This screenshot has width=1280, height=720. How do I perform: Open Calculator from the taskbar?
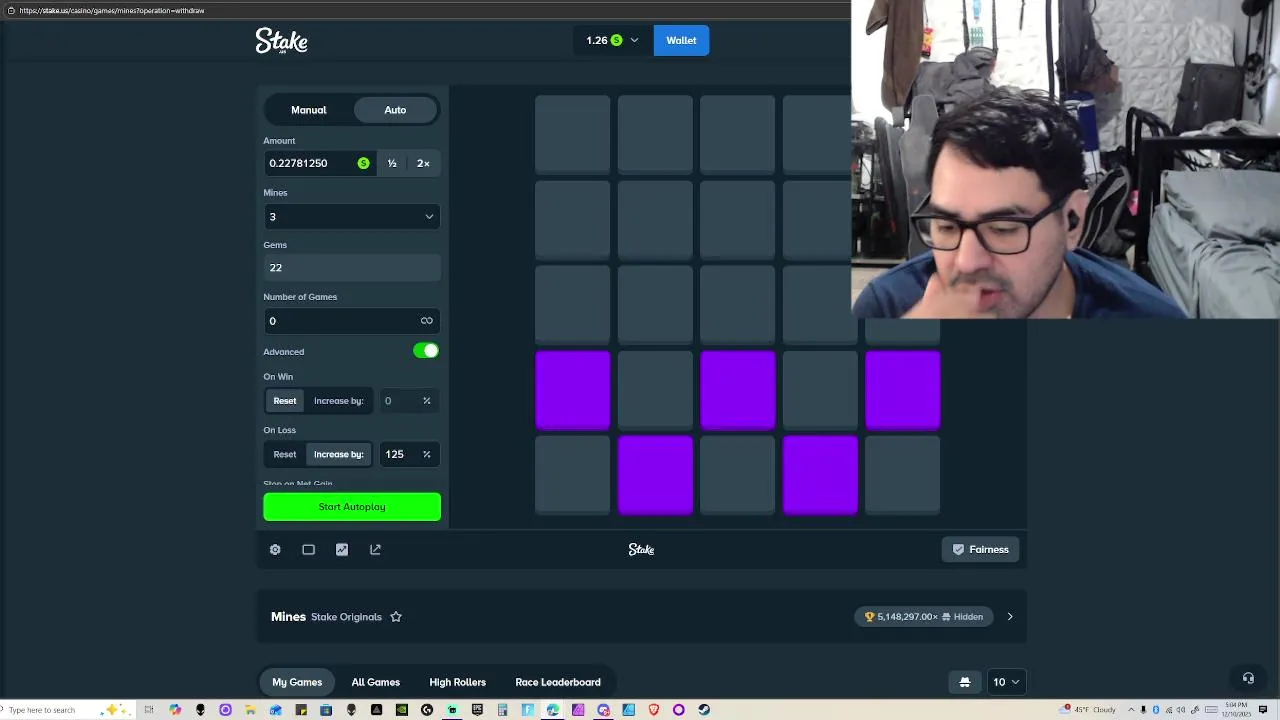click(502, 710)
